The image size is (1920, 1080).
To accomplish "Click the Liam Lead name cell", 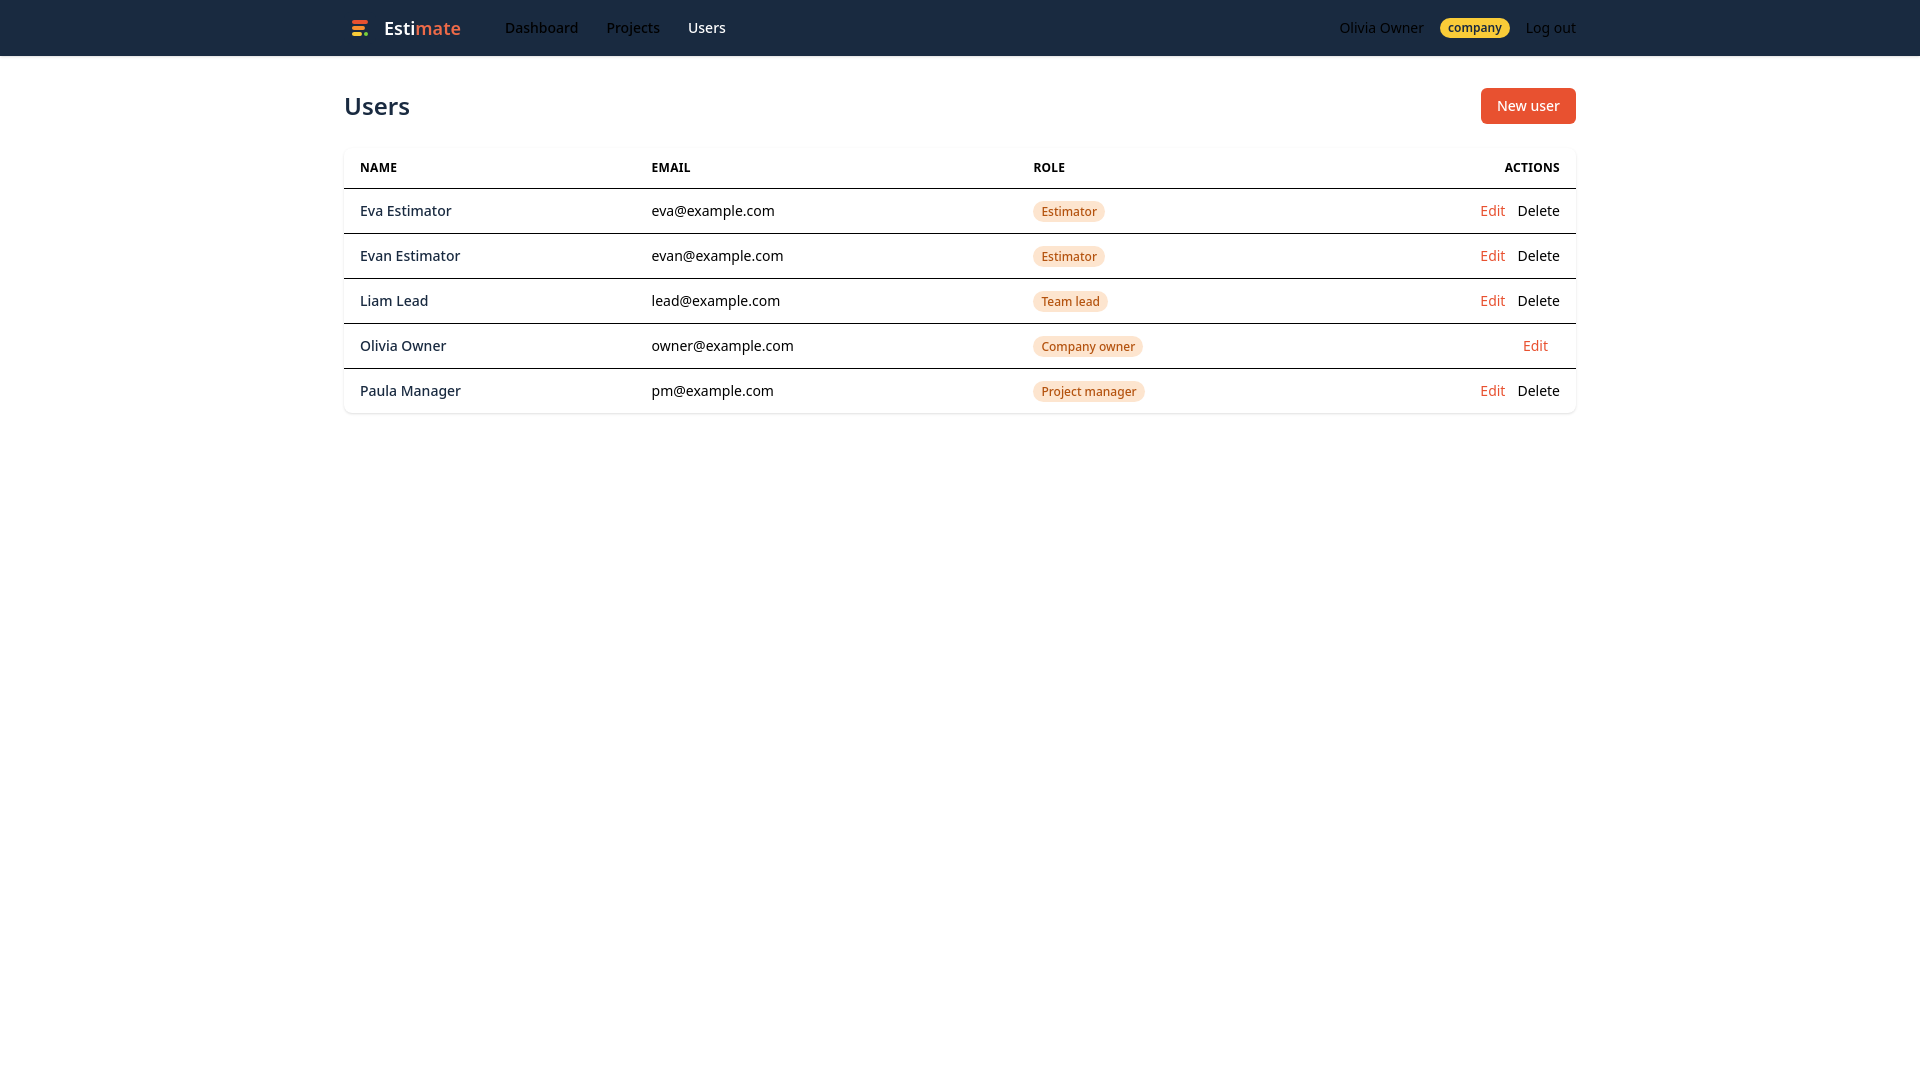I will point(394,301).
